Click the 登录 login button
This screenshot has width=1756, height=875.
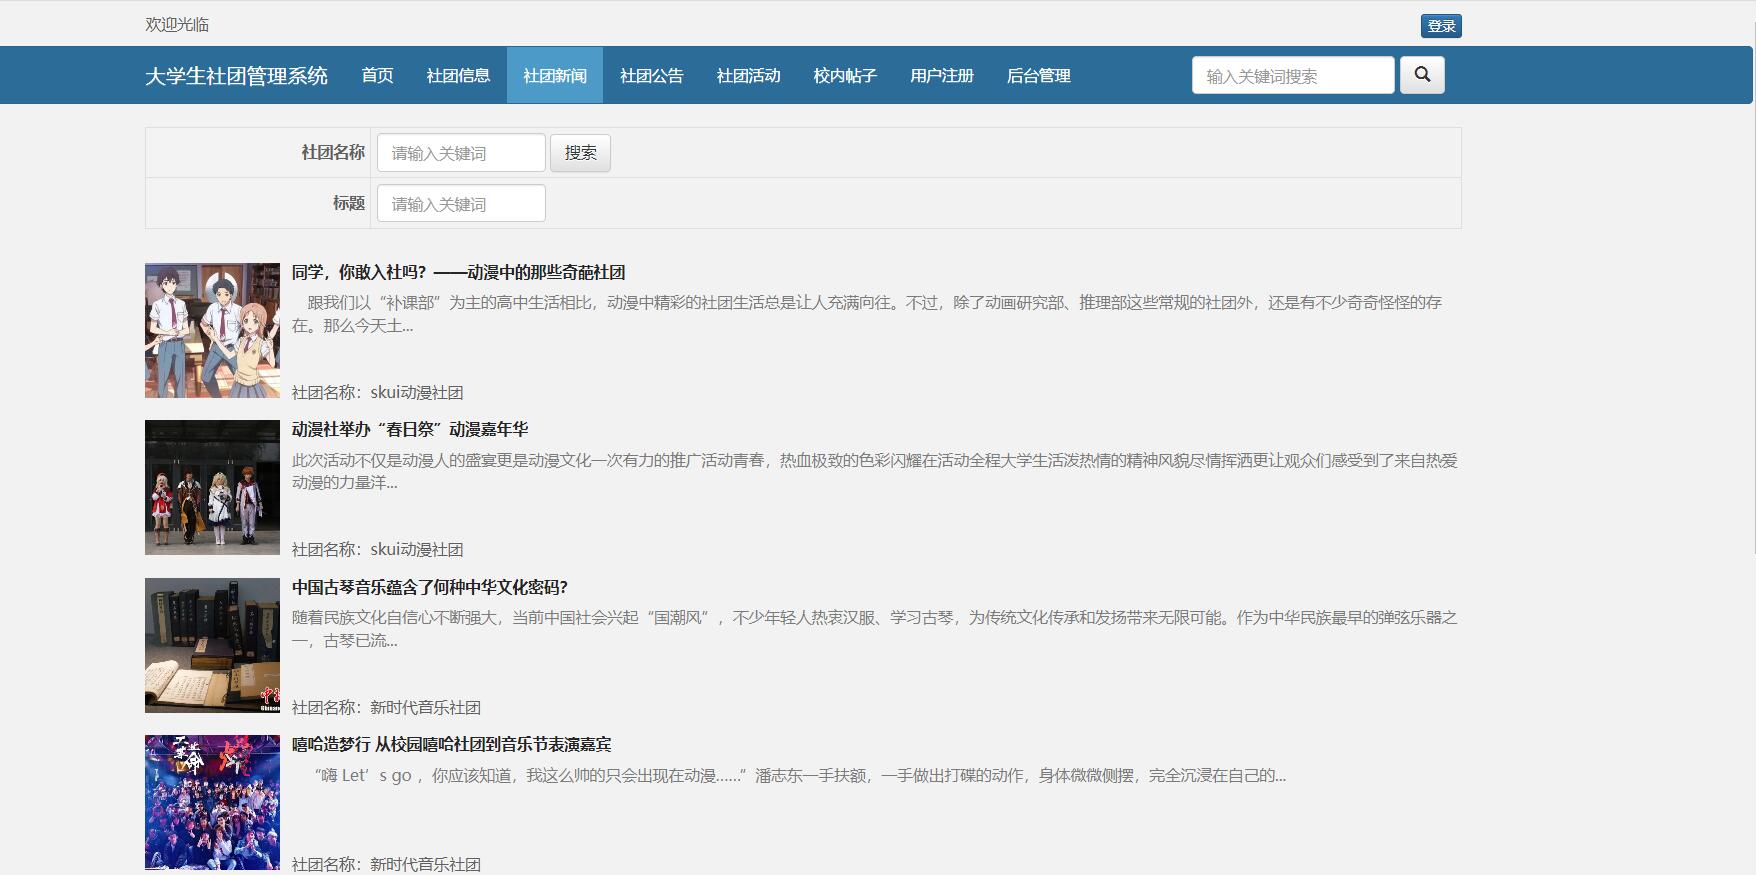pos(1441,26)
